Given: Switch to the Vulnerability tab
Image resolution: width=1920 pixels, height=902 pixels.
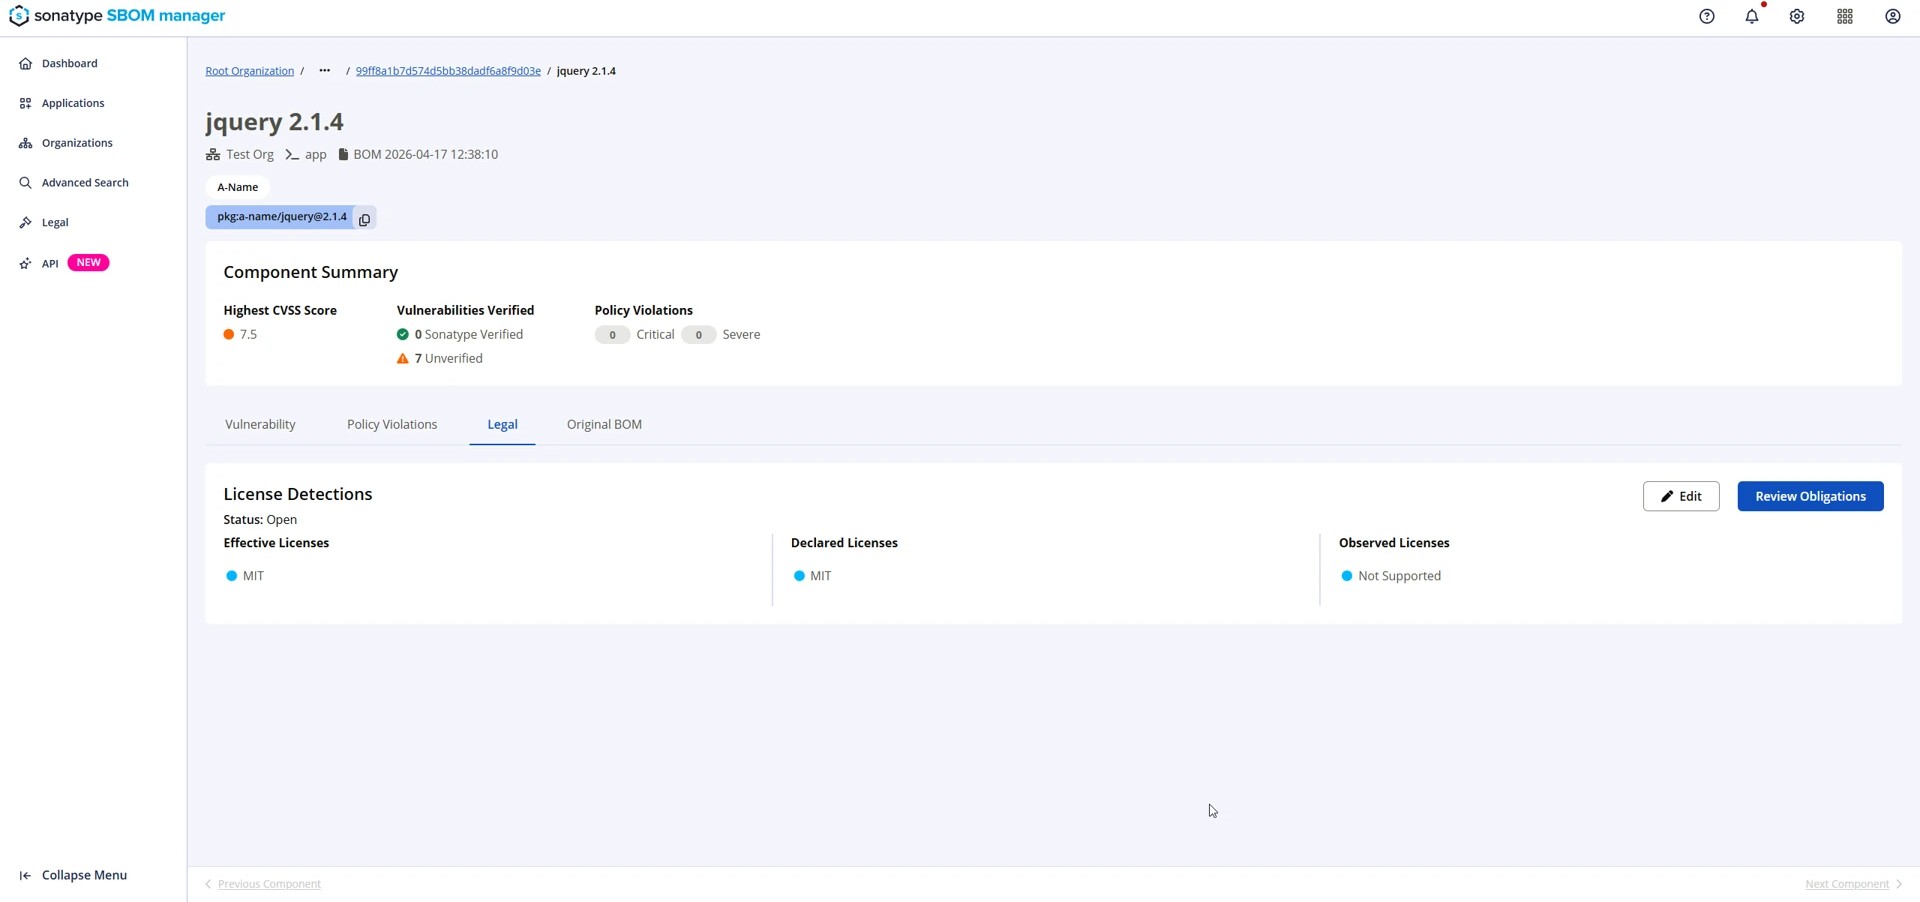Looking at the screenshot, I should (260, 425).
